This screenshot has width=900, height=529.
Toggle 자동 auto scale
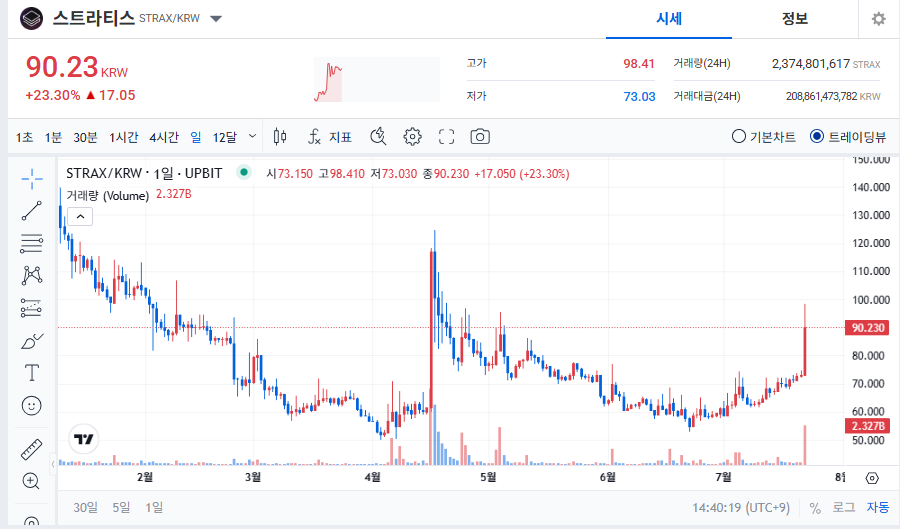pyautogui.click(x=878, y=508)
